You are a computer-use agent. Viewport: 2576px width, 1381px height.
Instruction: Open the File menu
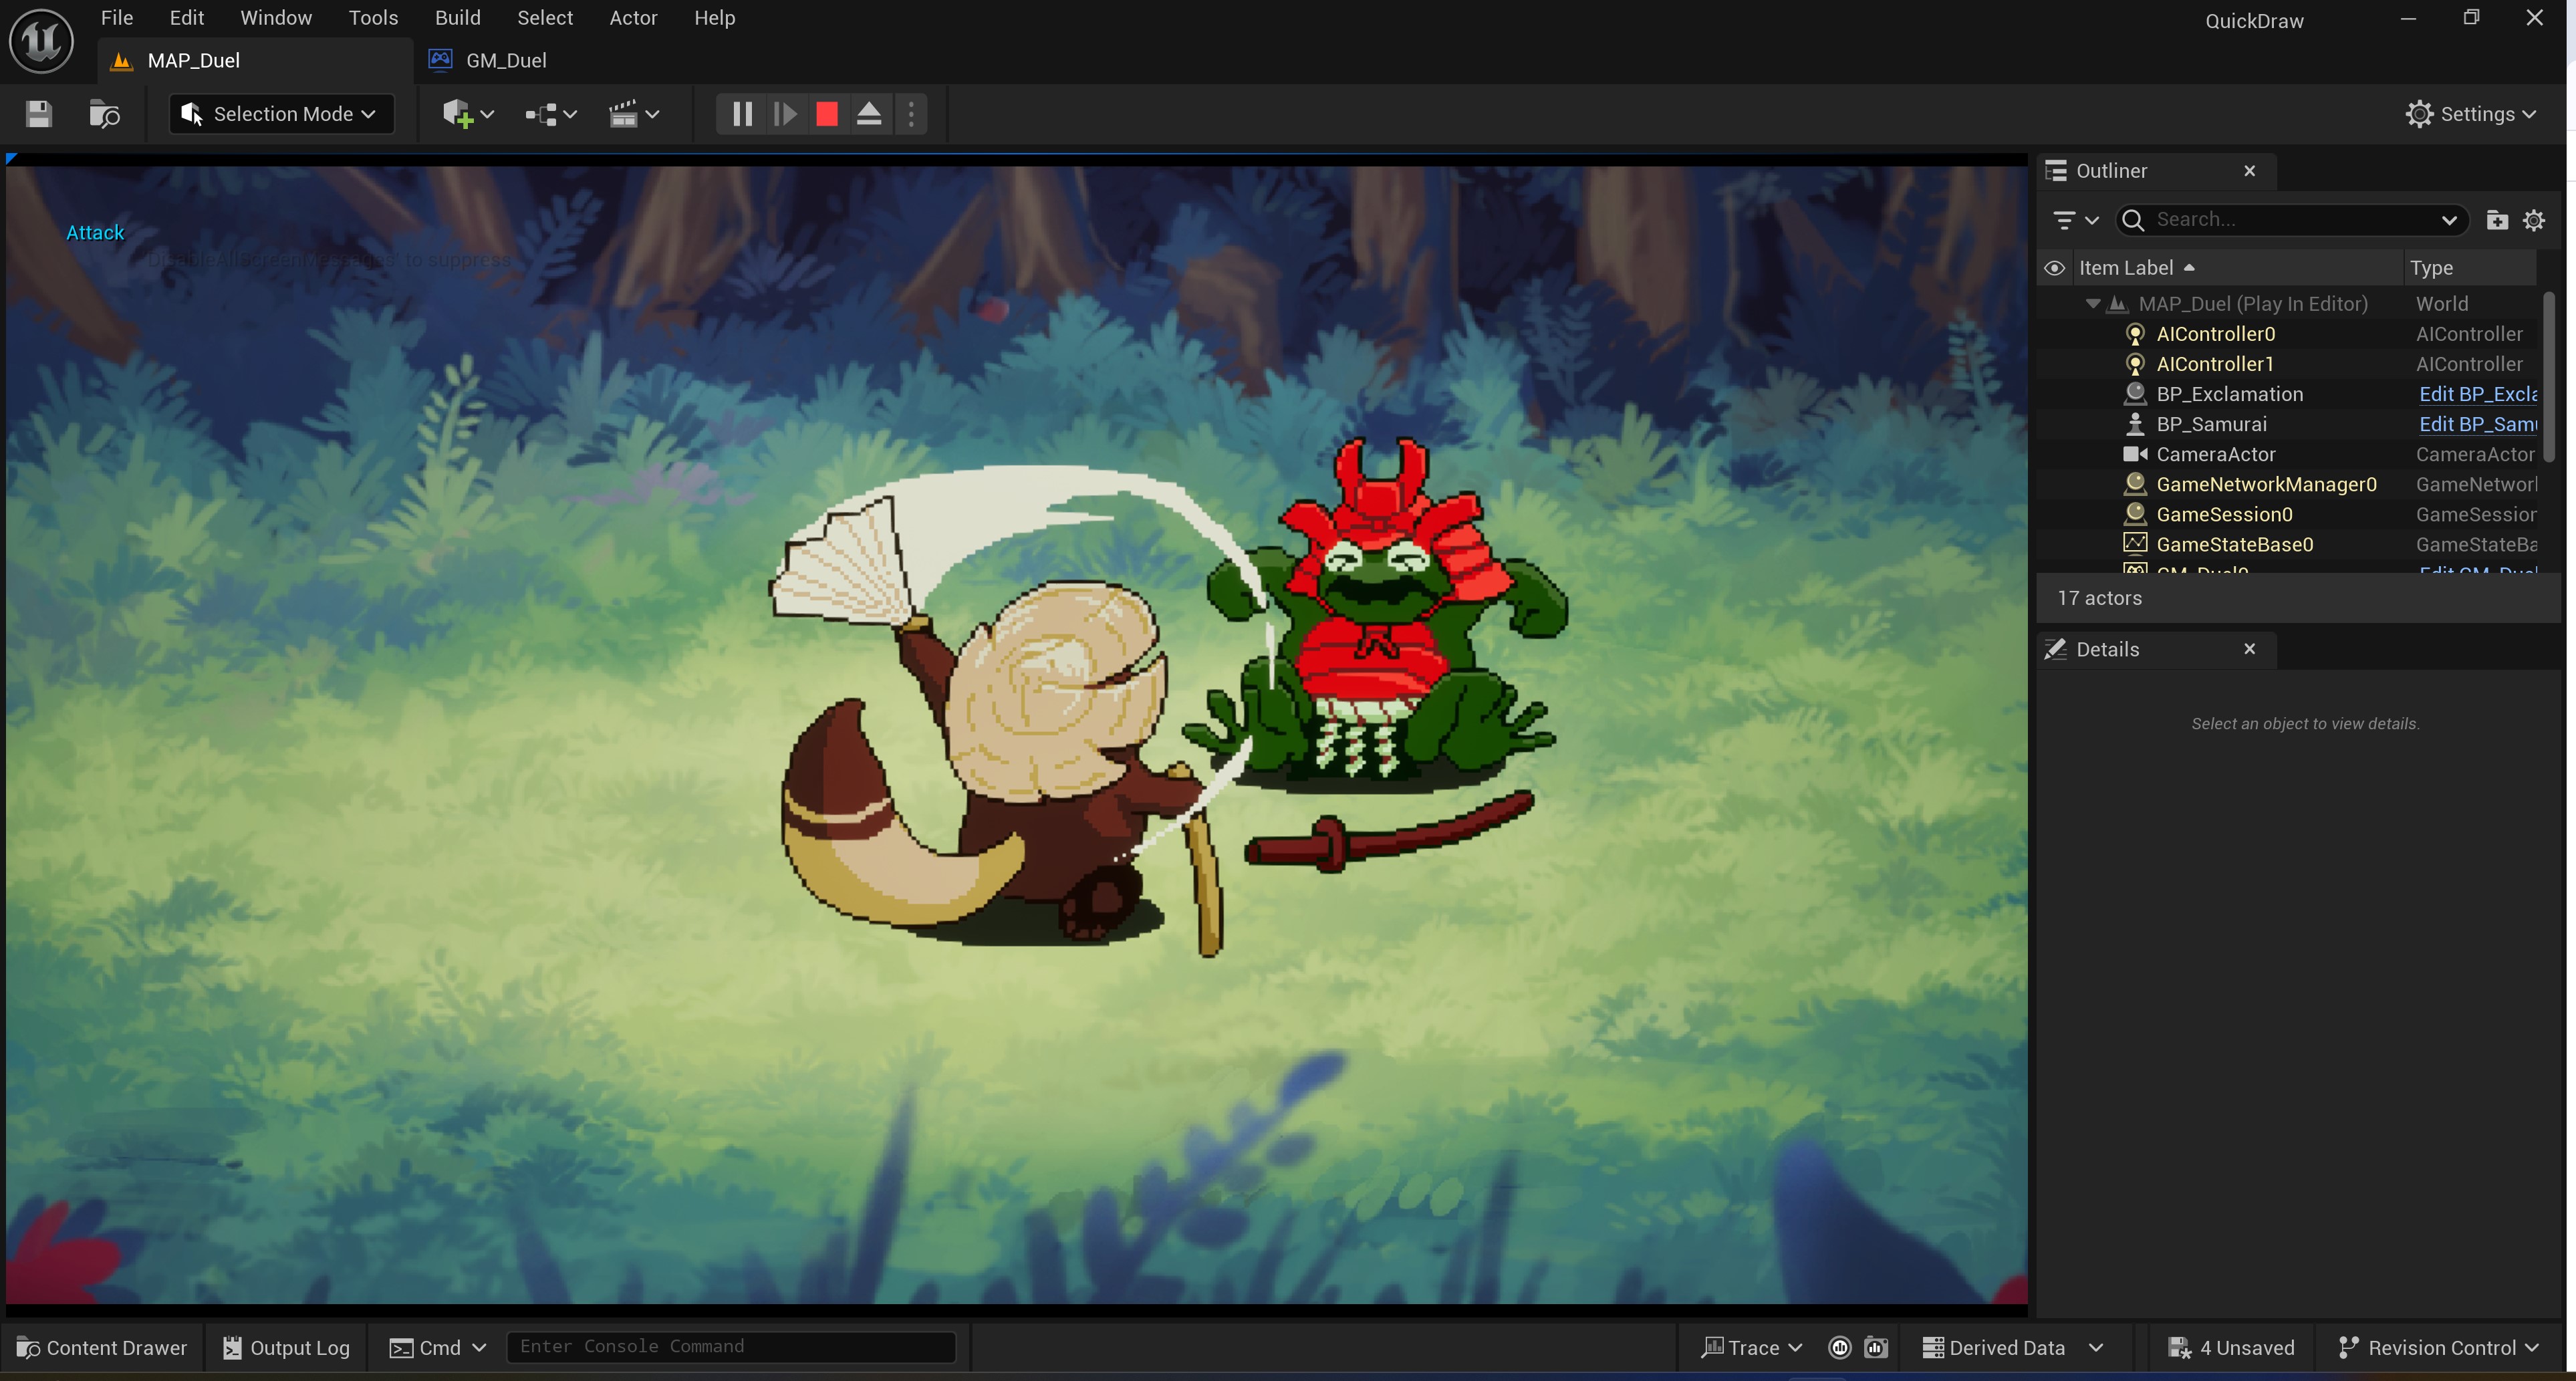117,18
